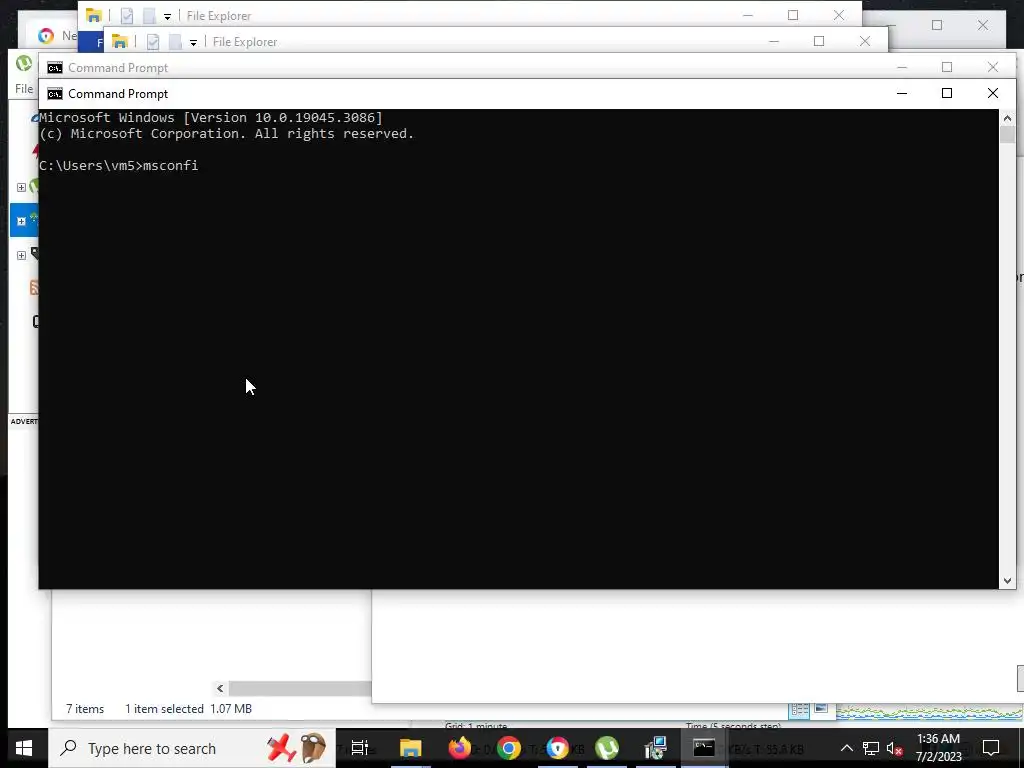Click the taskbar search box

[x=192, y=748]
